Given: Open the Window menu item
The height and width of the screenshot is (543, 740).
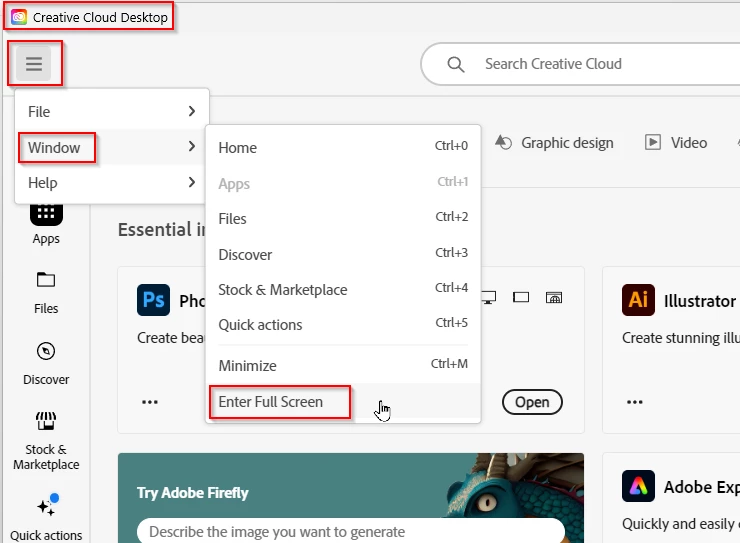Looking at the screenshot, I should 112,147.
